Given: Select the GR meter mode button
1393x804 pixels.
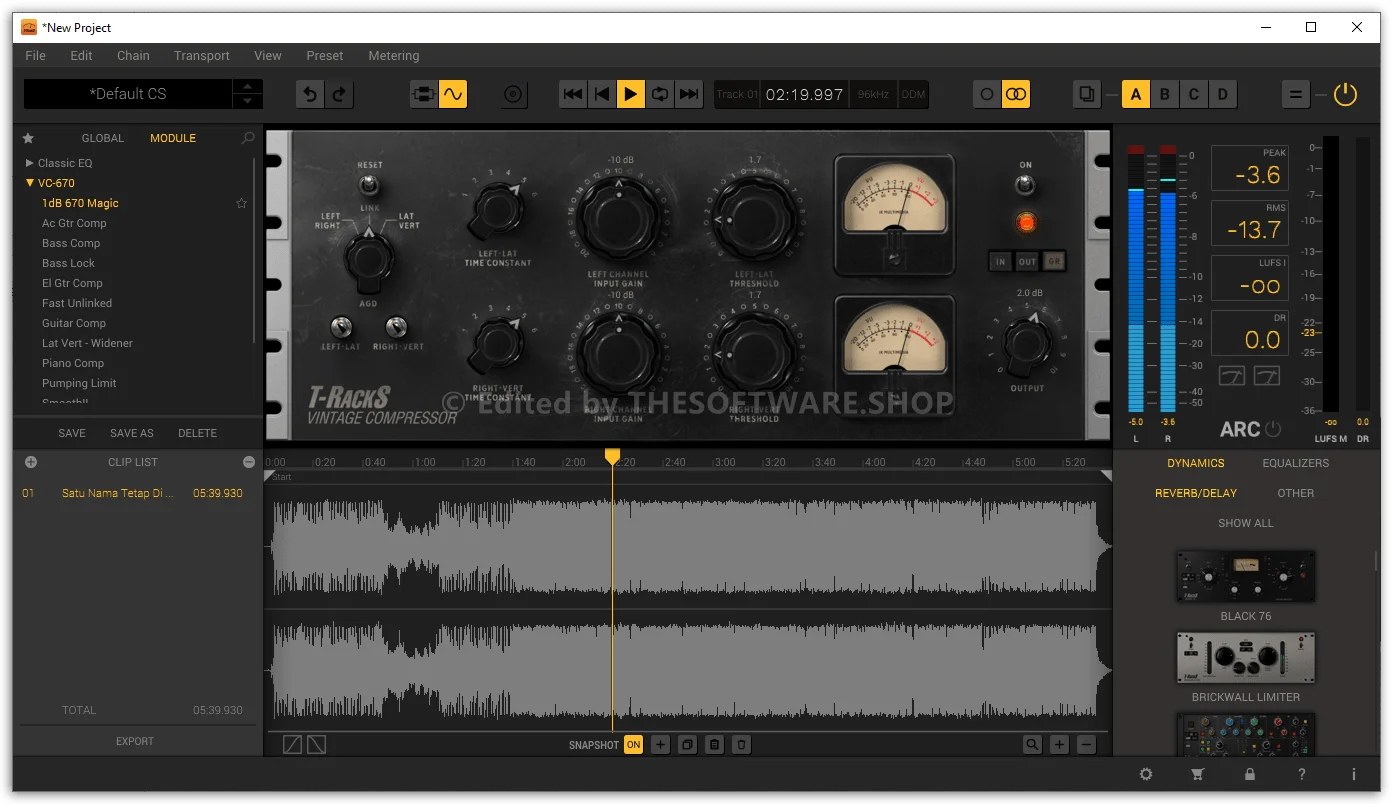Looking at the screenshot, I should pyautogui.click(x=1053, y=262).
